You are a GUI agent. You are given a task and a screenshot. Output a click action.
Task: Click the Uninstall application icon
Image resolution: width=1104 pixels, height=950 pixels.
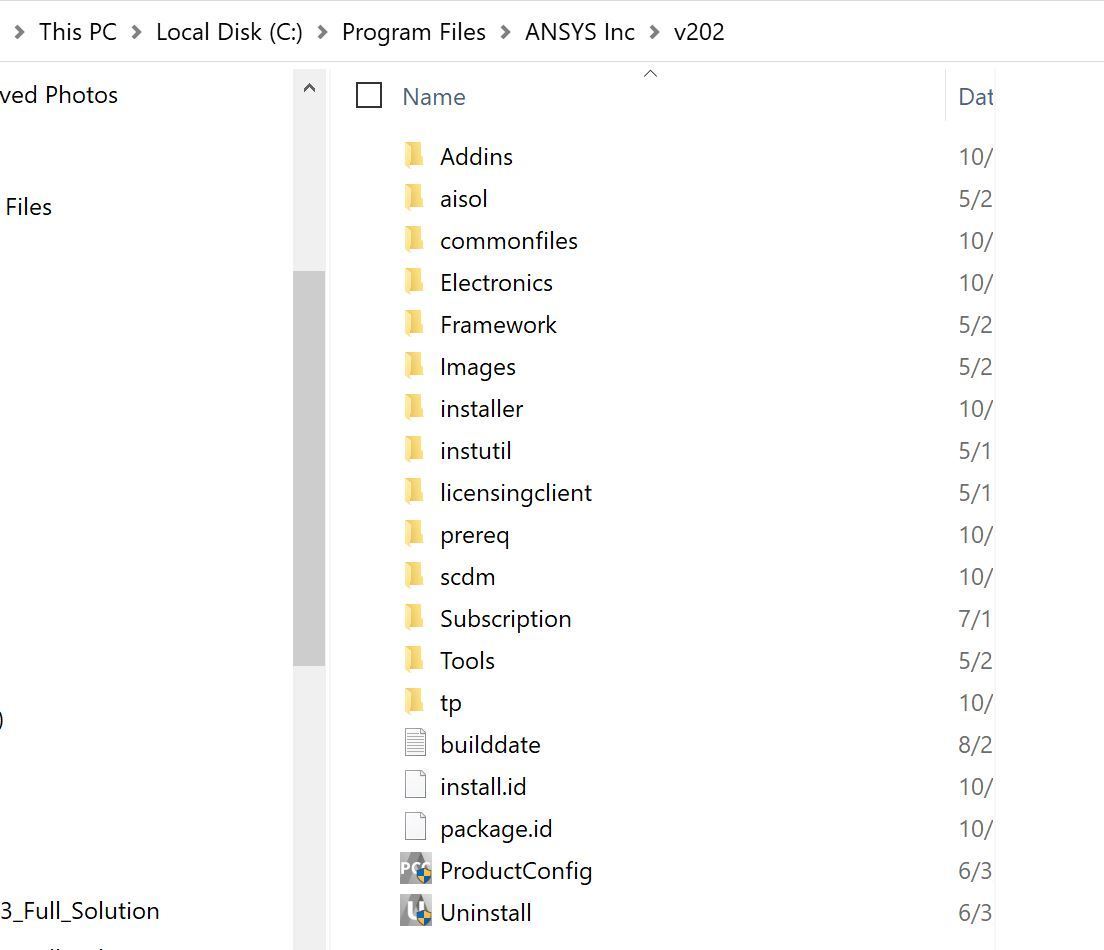(415, 911)
